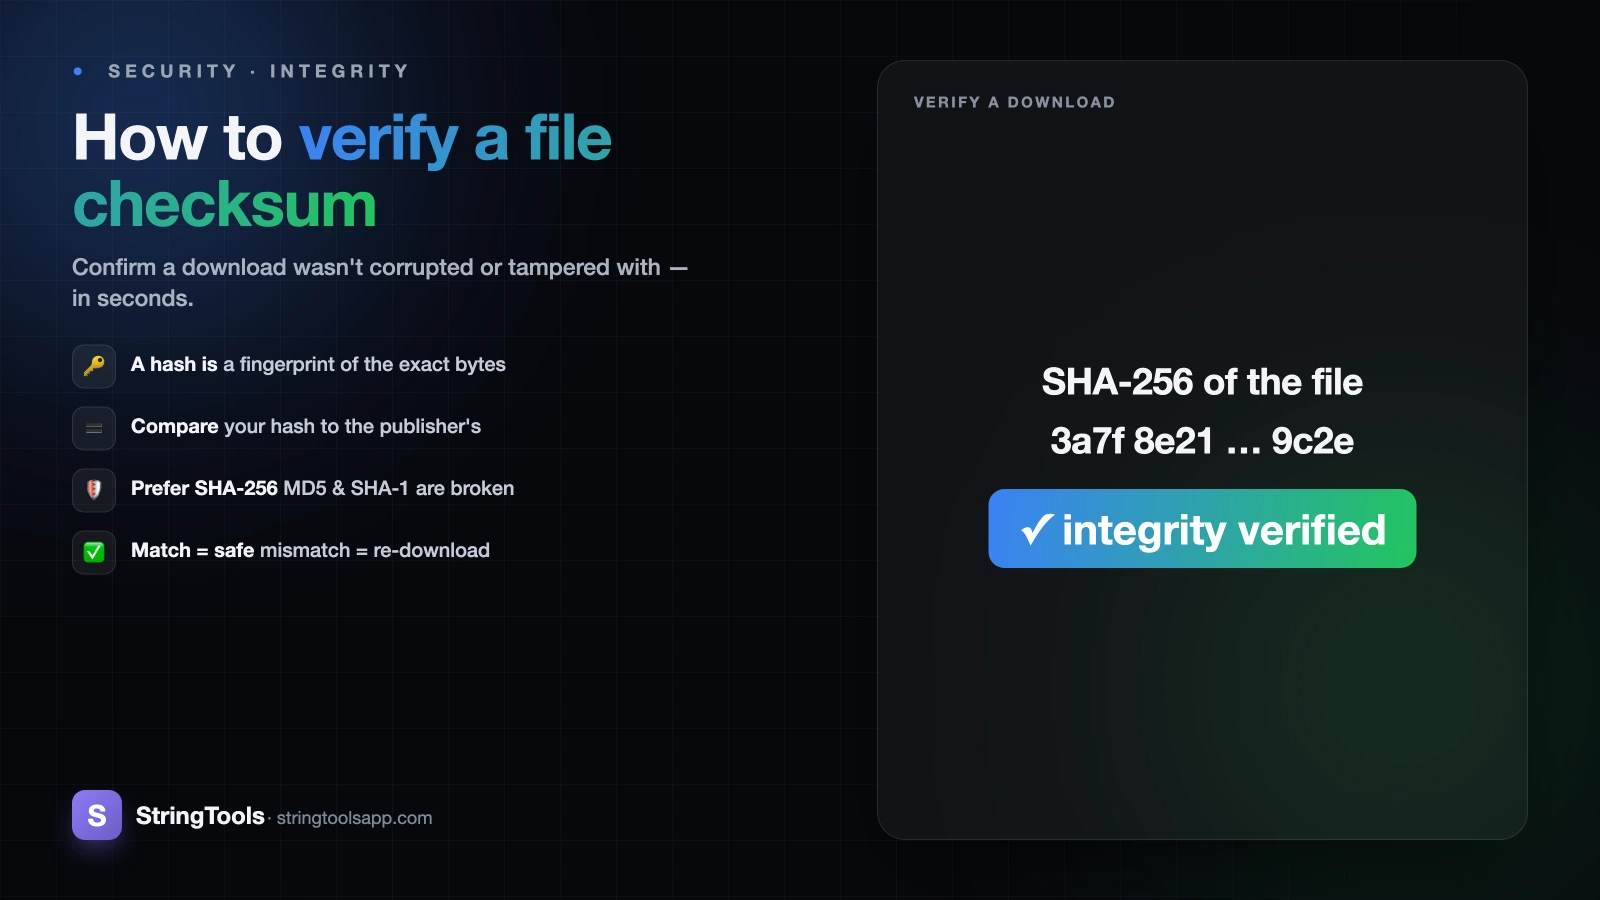Click the key icon beside hash fingerprint

pos(94,366)
